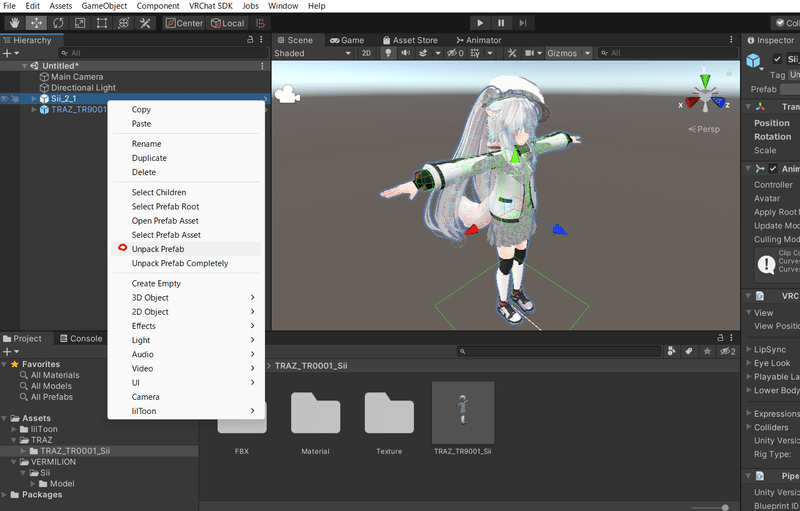Expand TRAZ_TR9001 hierarchy item
Screen dimensions: 800x511
[x=34, y=110]
